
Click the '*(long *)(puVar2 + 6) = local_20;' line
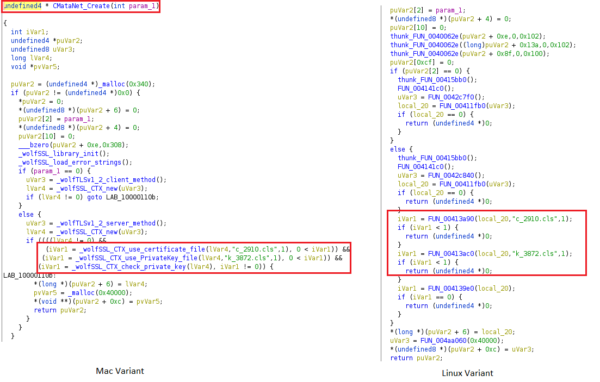(452, 332)
